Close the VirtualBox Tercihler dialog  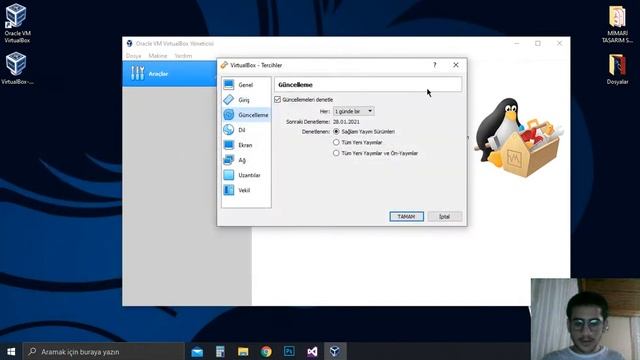[456, 65]
